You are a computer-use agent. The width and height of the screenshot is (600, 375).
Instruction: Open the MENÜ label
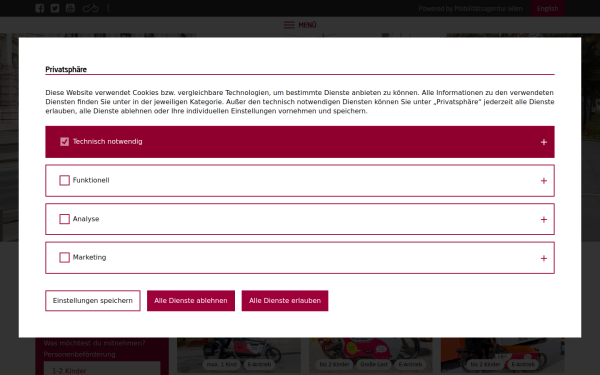(x=307, y=25)
